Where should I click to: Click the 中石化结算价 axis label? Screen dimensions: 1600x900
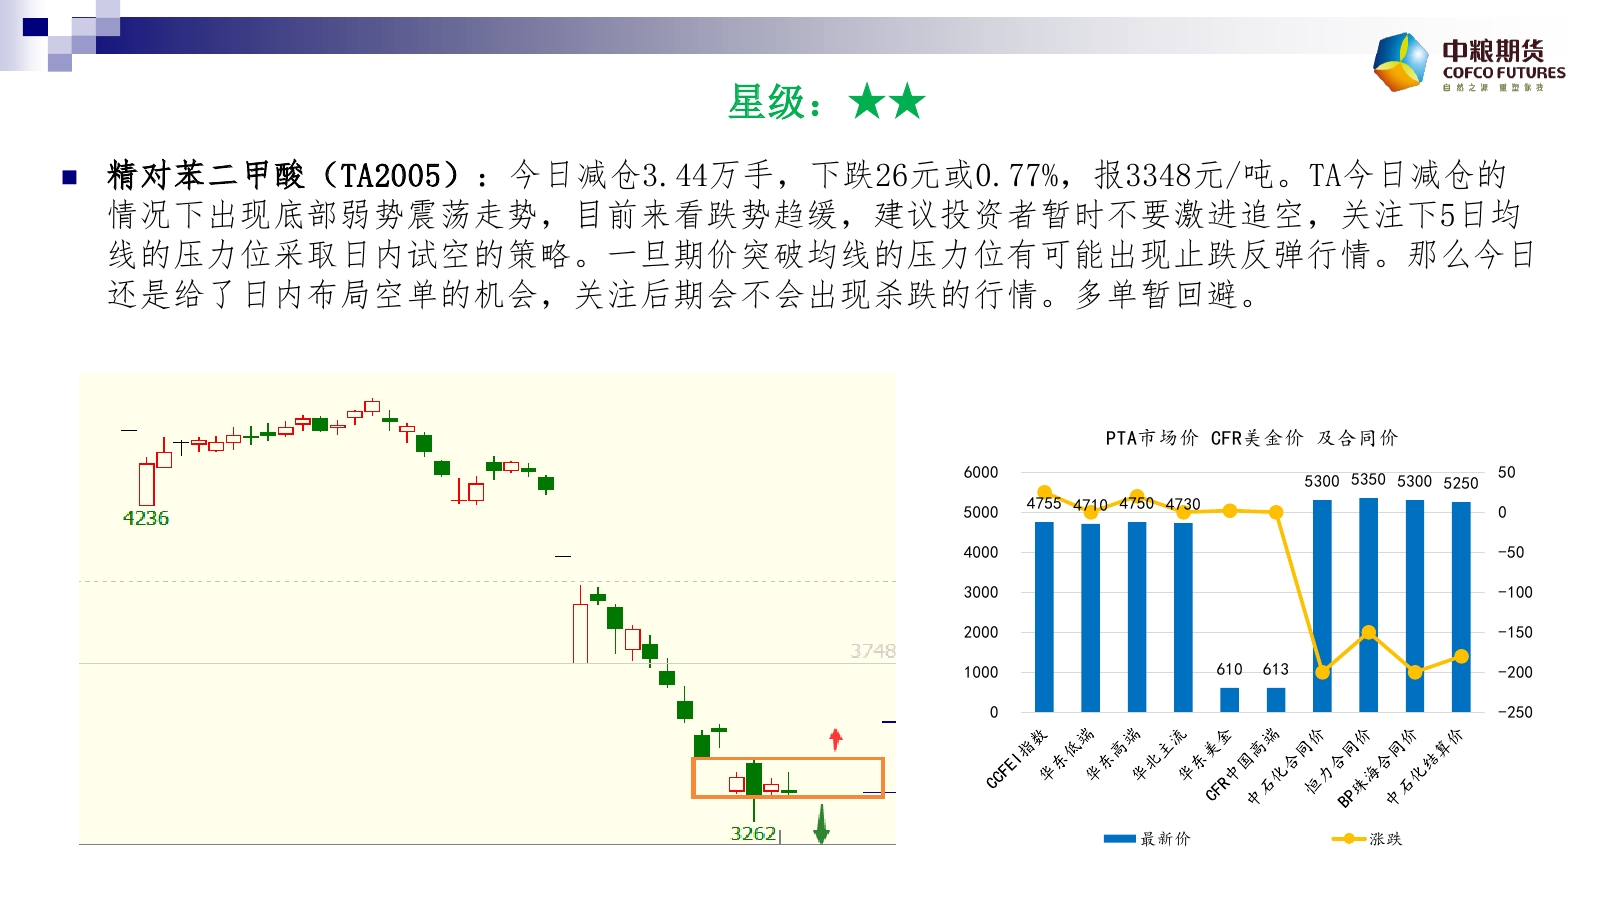tap(1425, 768)
